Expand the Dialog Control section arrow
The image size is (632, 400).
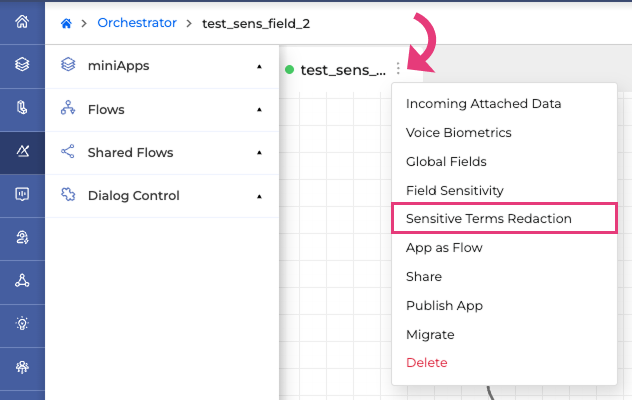(259, 196)
